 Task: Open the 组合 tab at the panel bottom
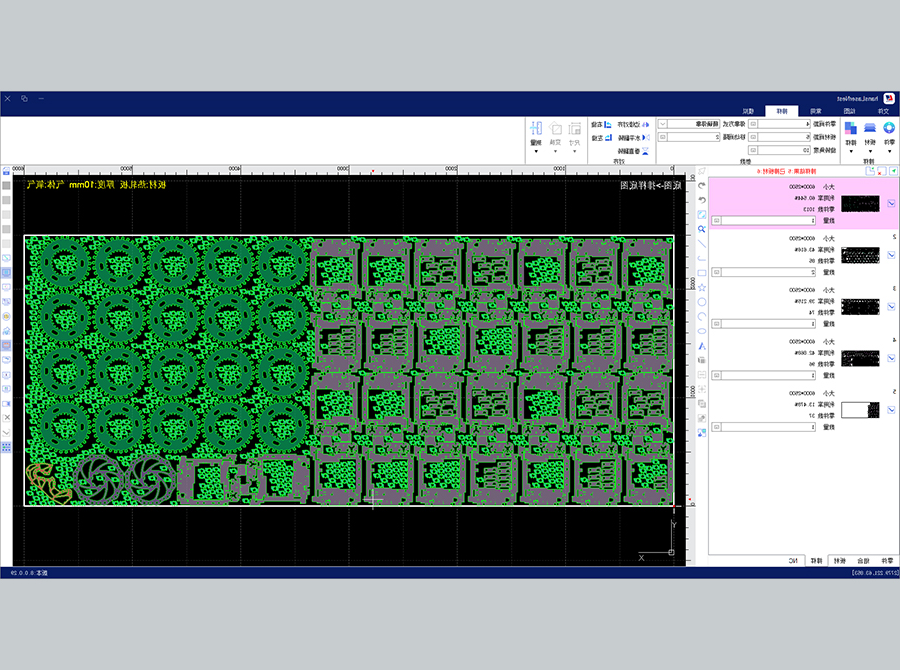[863, 560]
